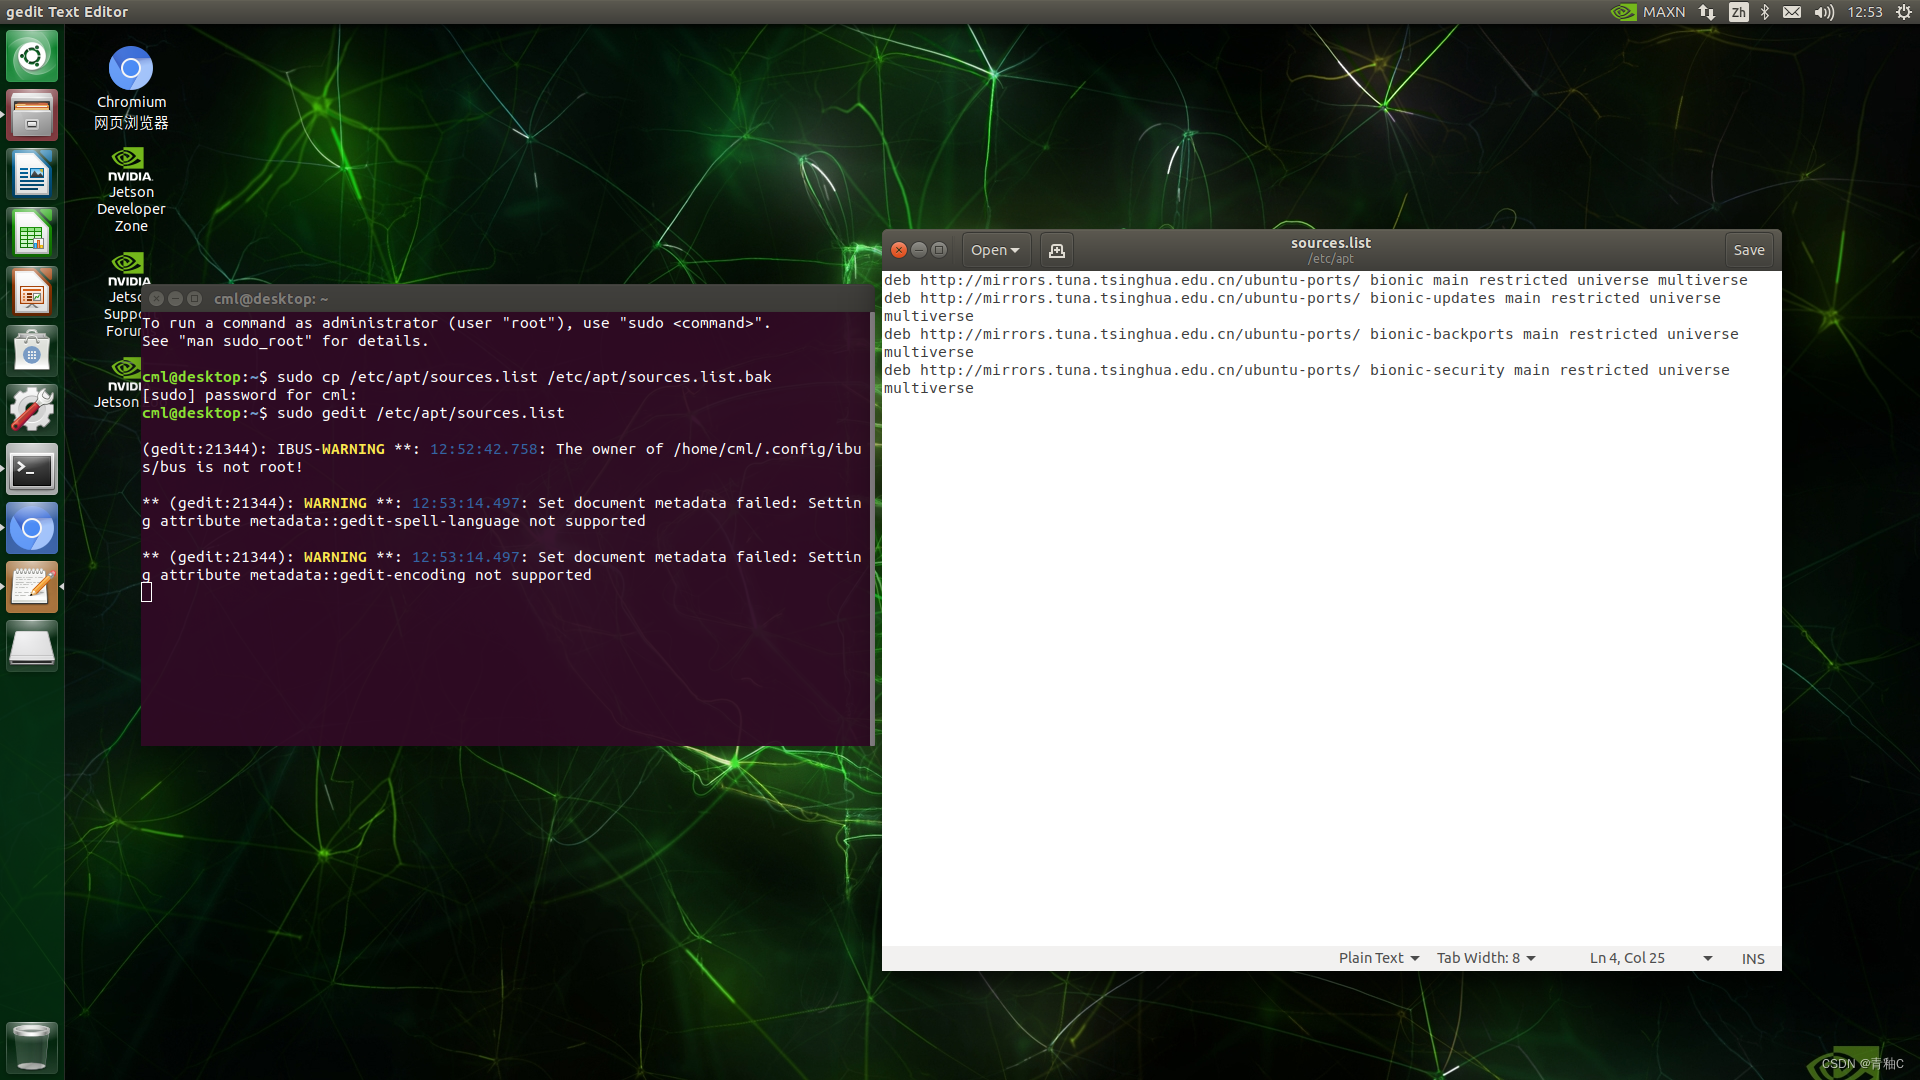Viewport: 1920px width, 1080px height.
Task: Open the Zh input method indicator
Action: pyautogui.click(x=1739, y=12)
